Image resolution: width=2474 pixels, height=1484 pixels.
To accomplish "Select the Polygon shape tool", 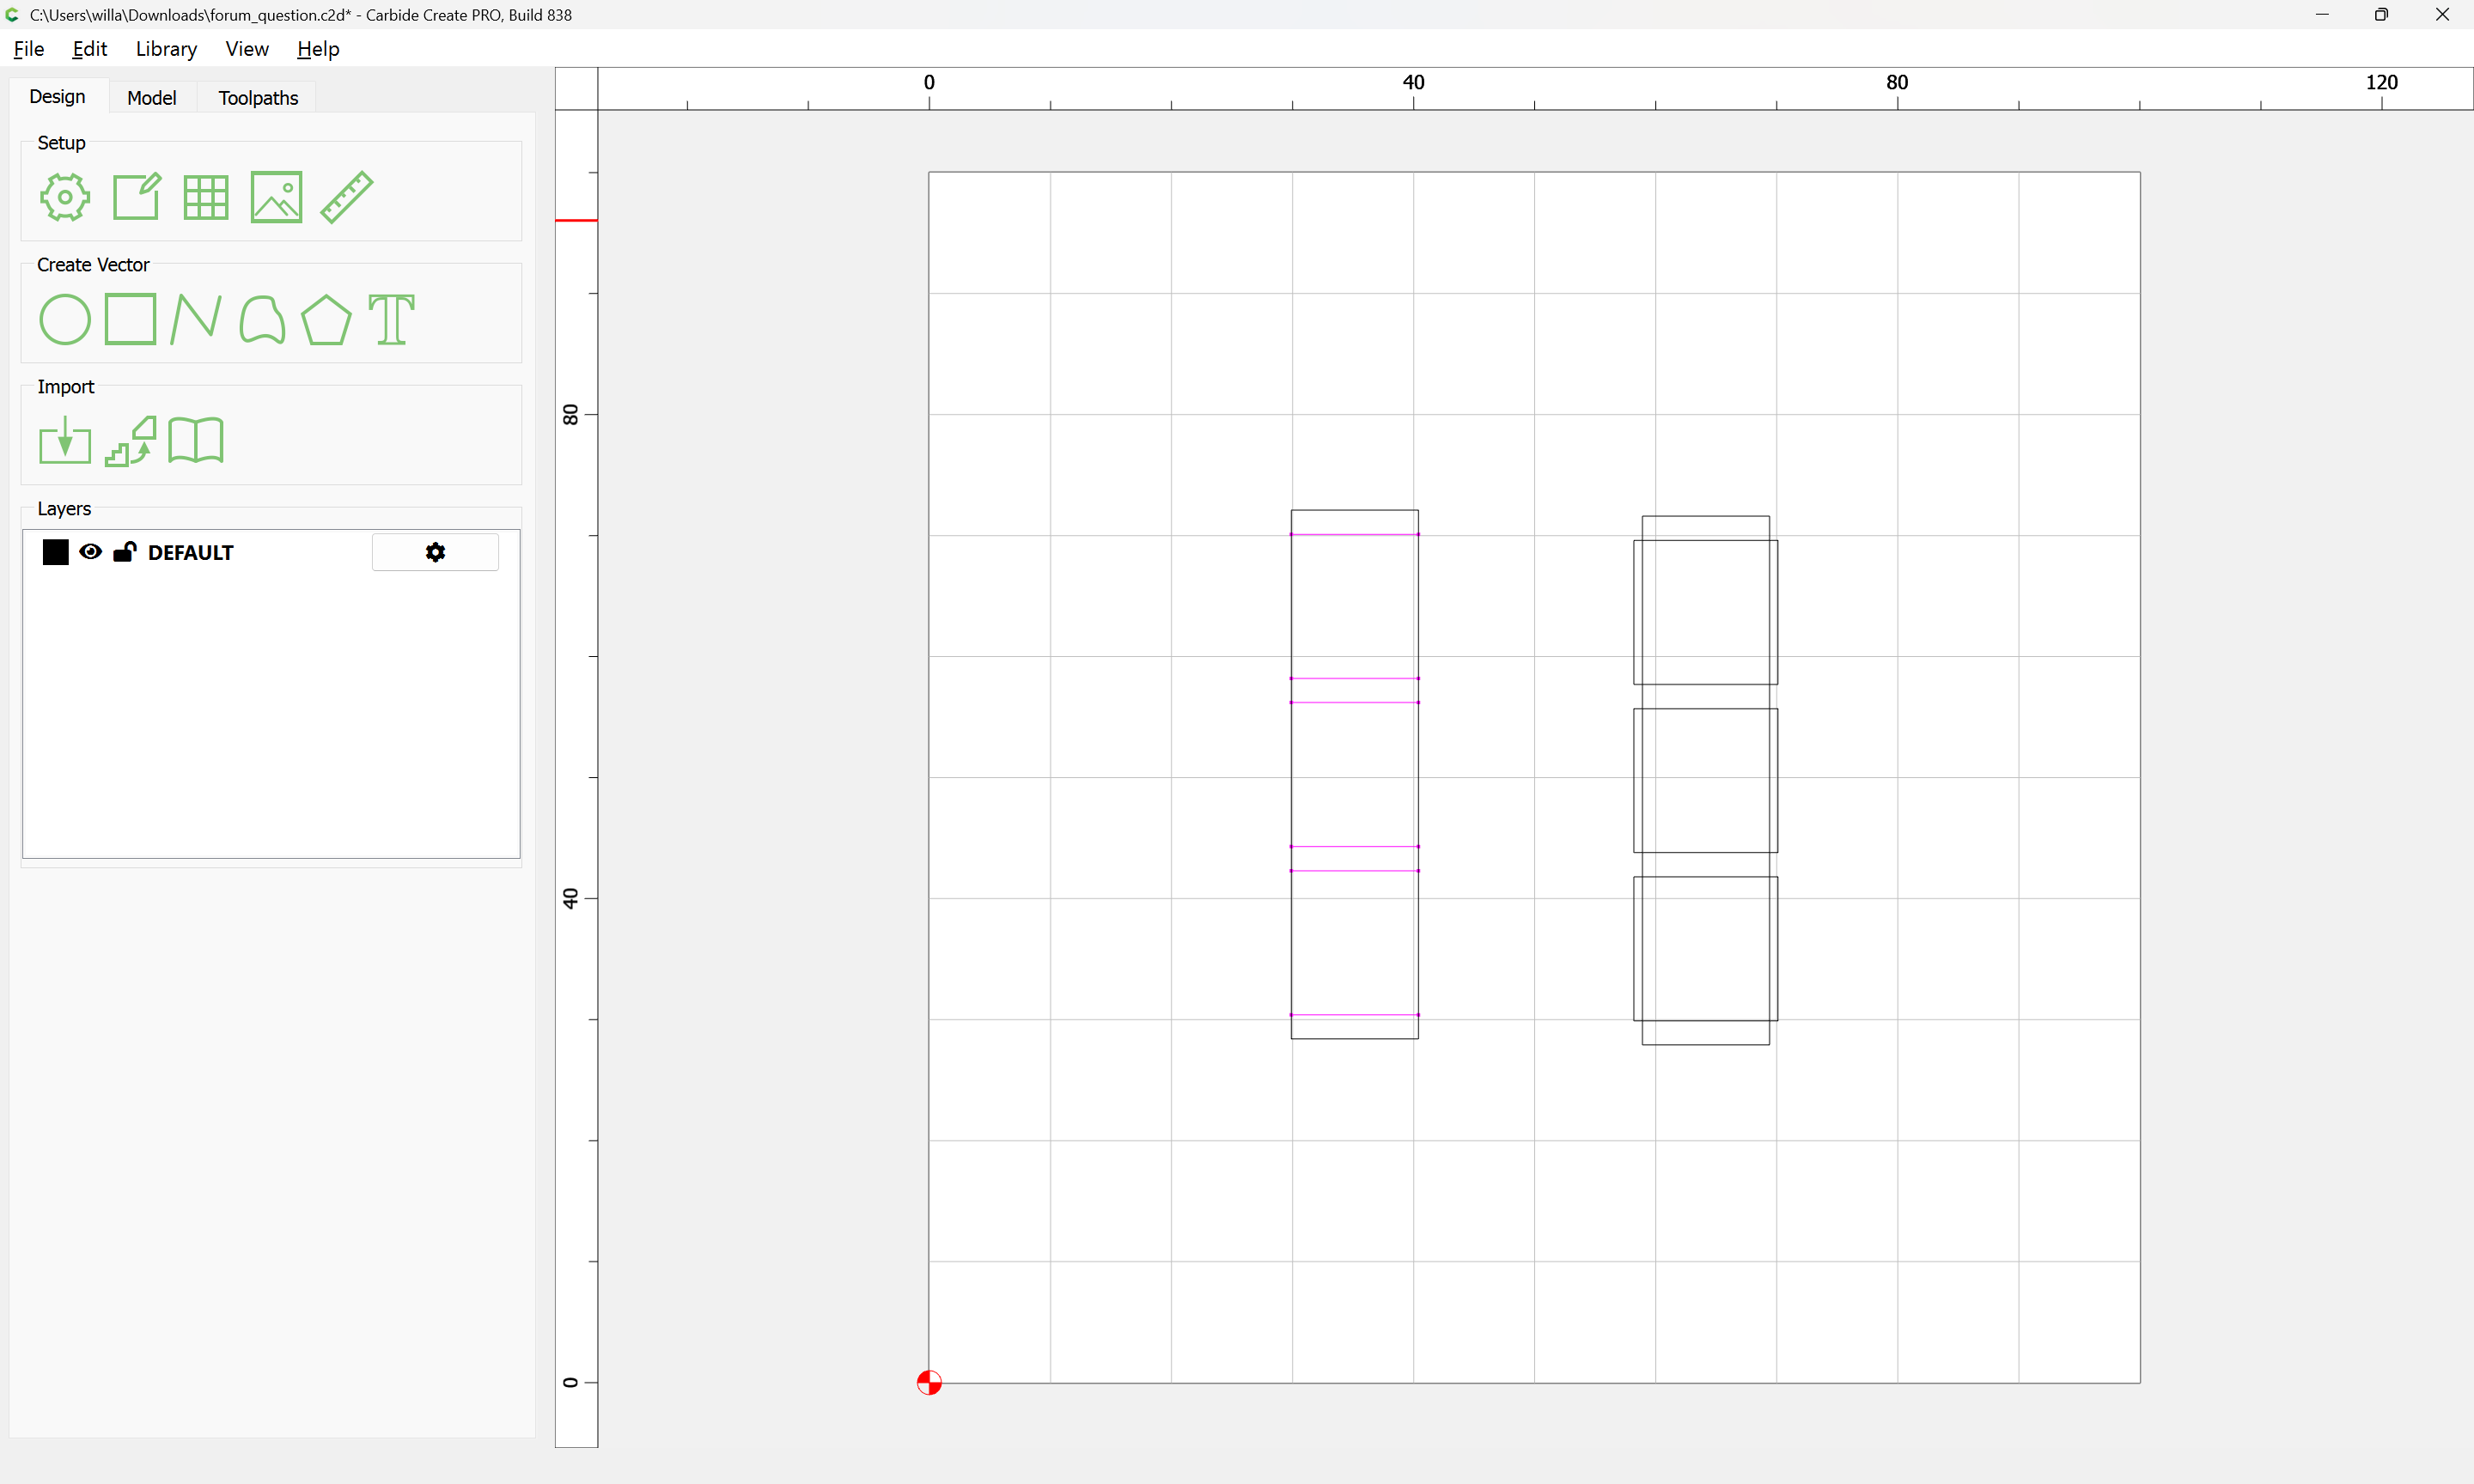I will point(326,320).
